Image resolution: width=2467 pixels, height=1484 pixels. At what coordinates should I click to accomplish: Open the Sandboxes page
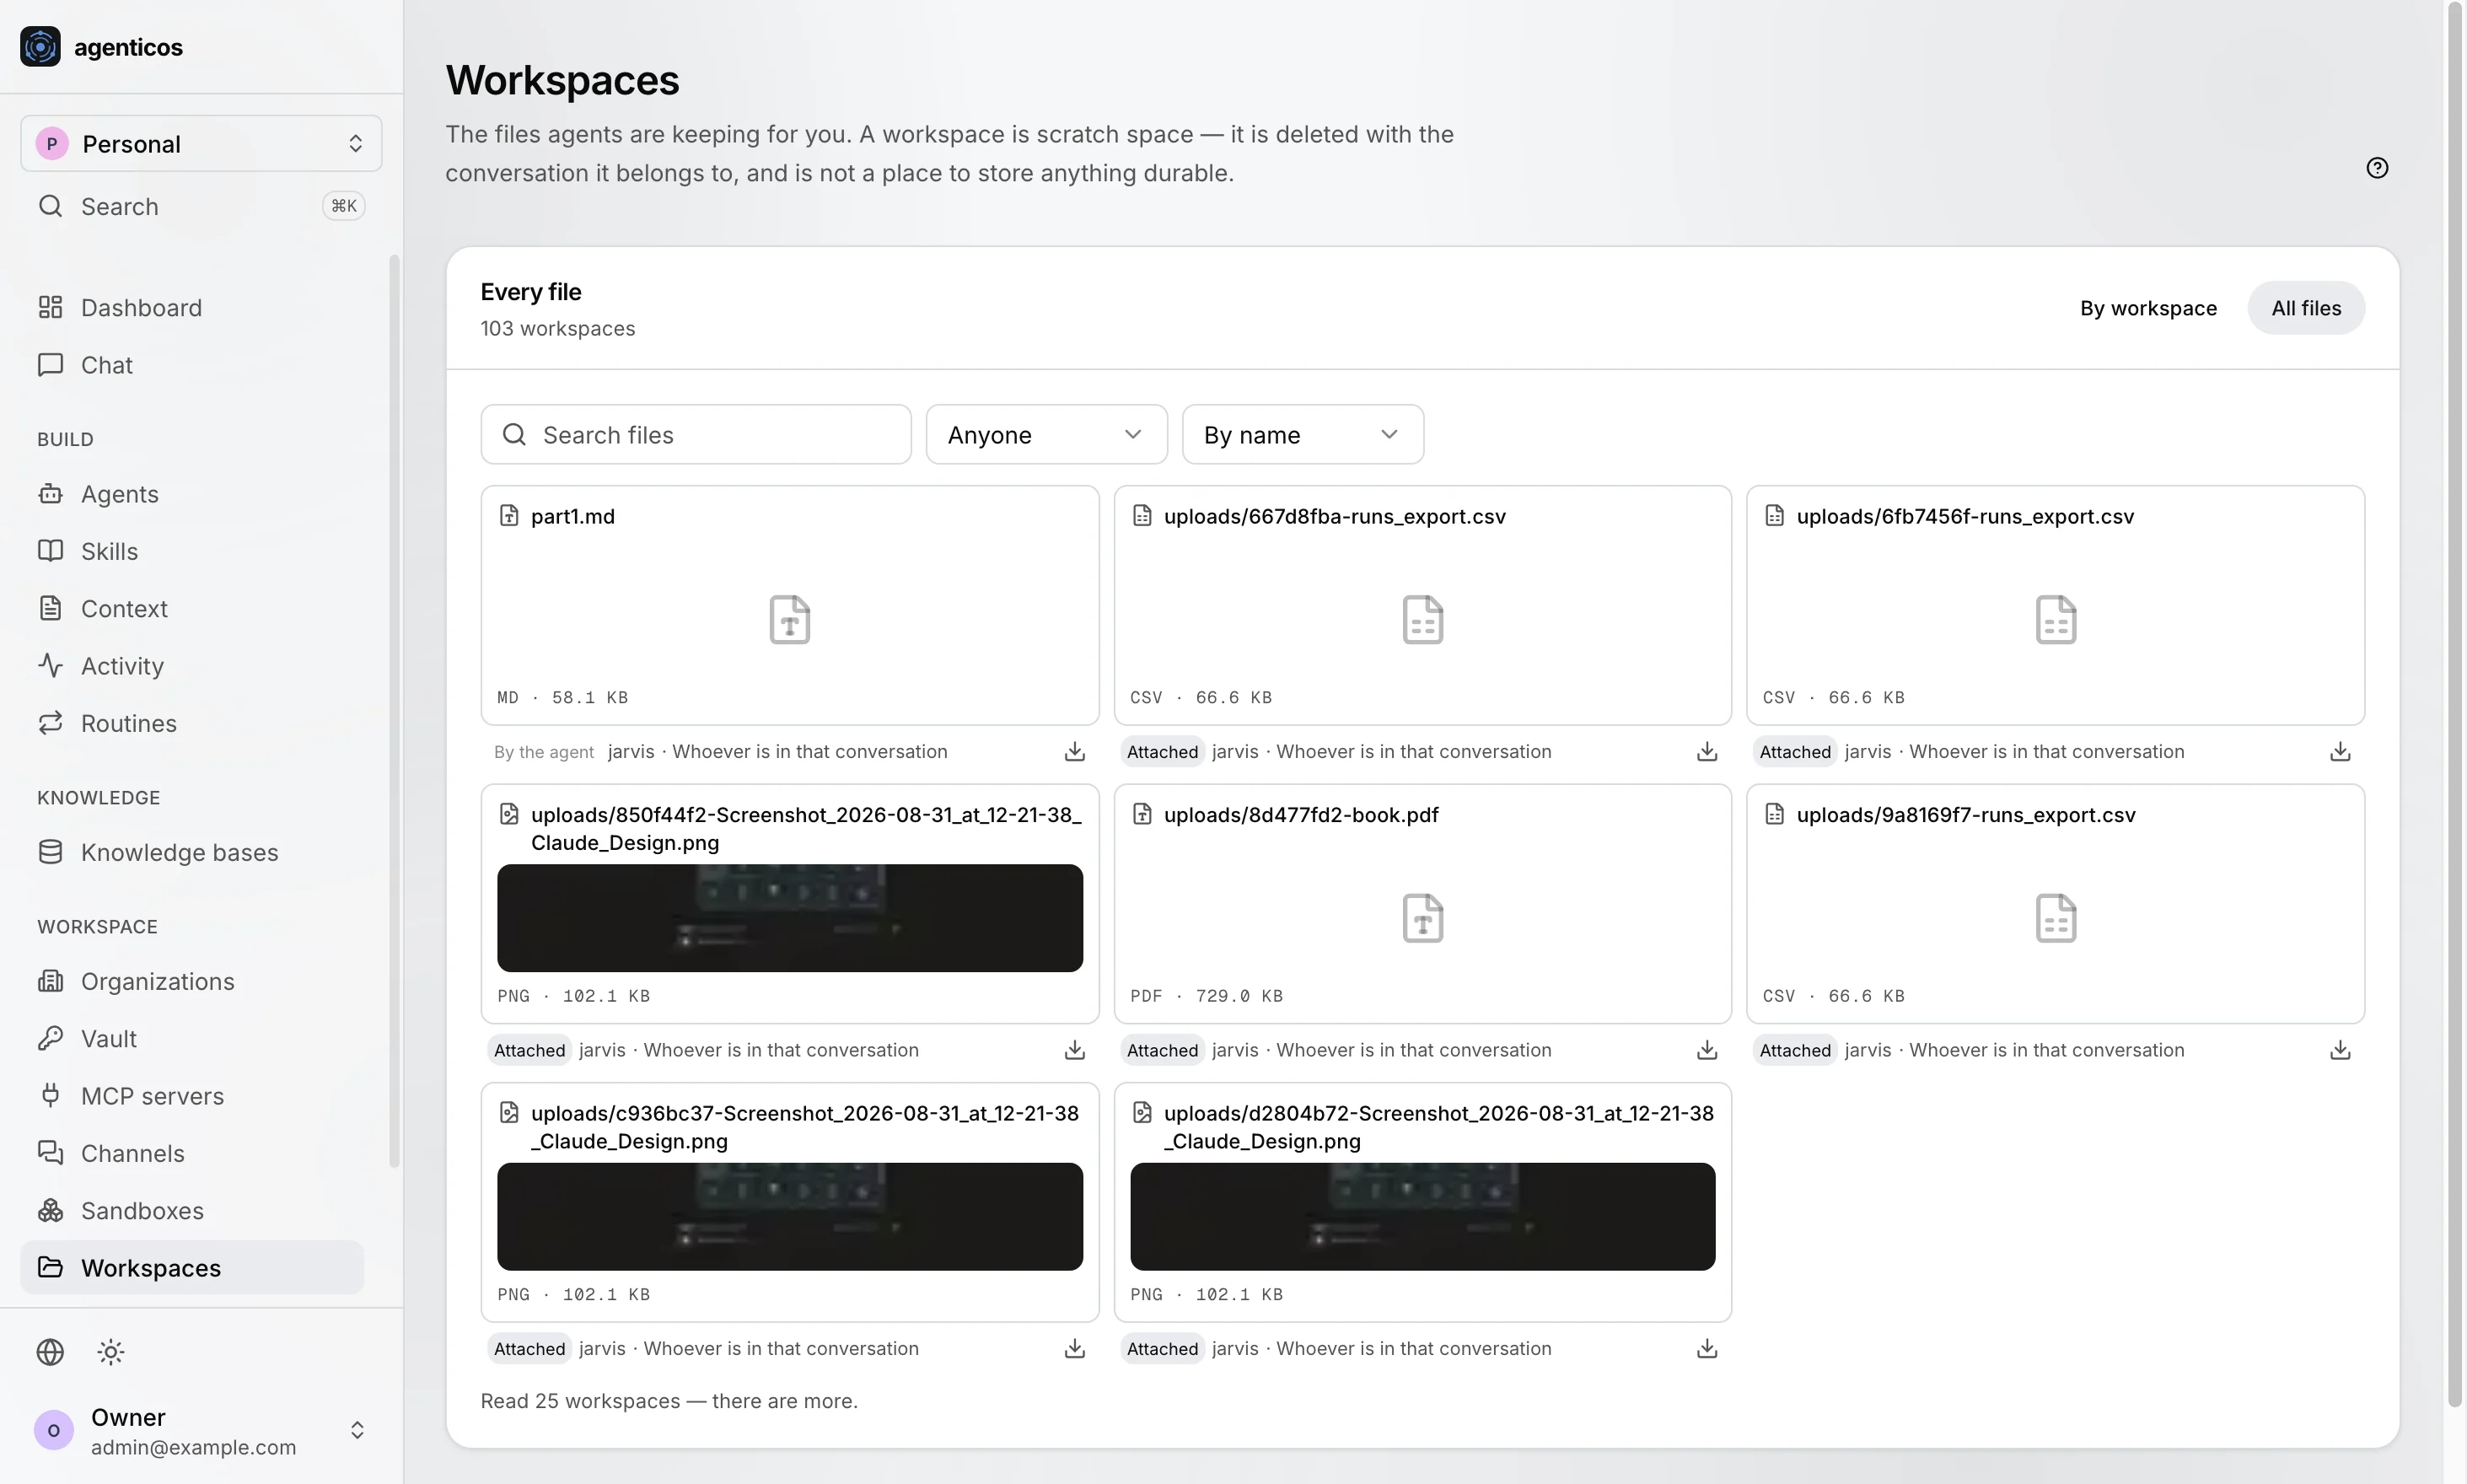[x=192, y=1210]
